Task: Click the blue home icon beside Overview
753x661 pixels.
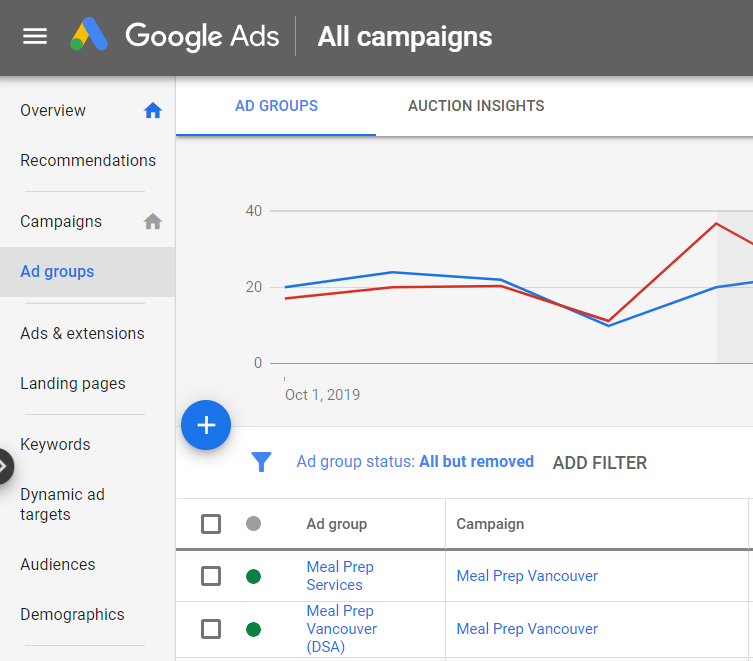Action: [x=153, y=111]
